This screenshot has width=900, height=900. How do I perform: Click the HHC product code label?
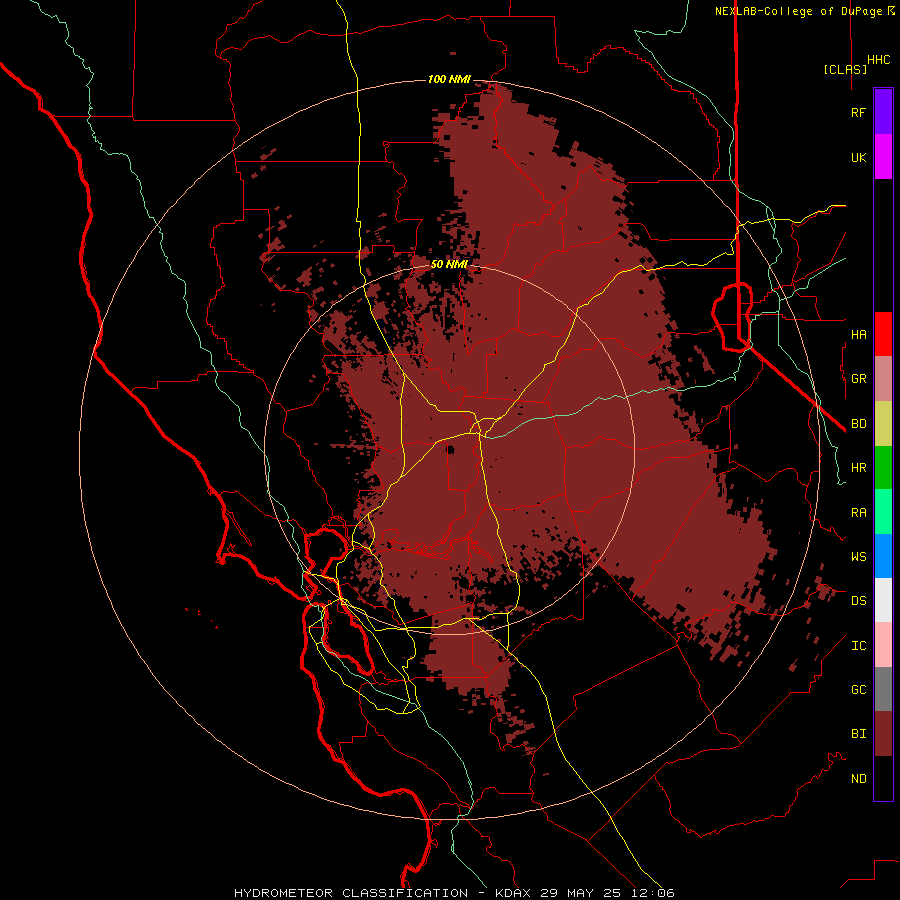click(x=878, y=60)
